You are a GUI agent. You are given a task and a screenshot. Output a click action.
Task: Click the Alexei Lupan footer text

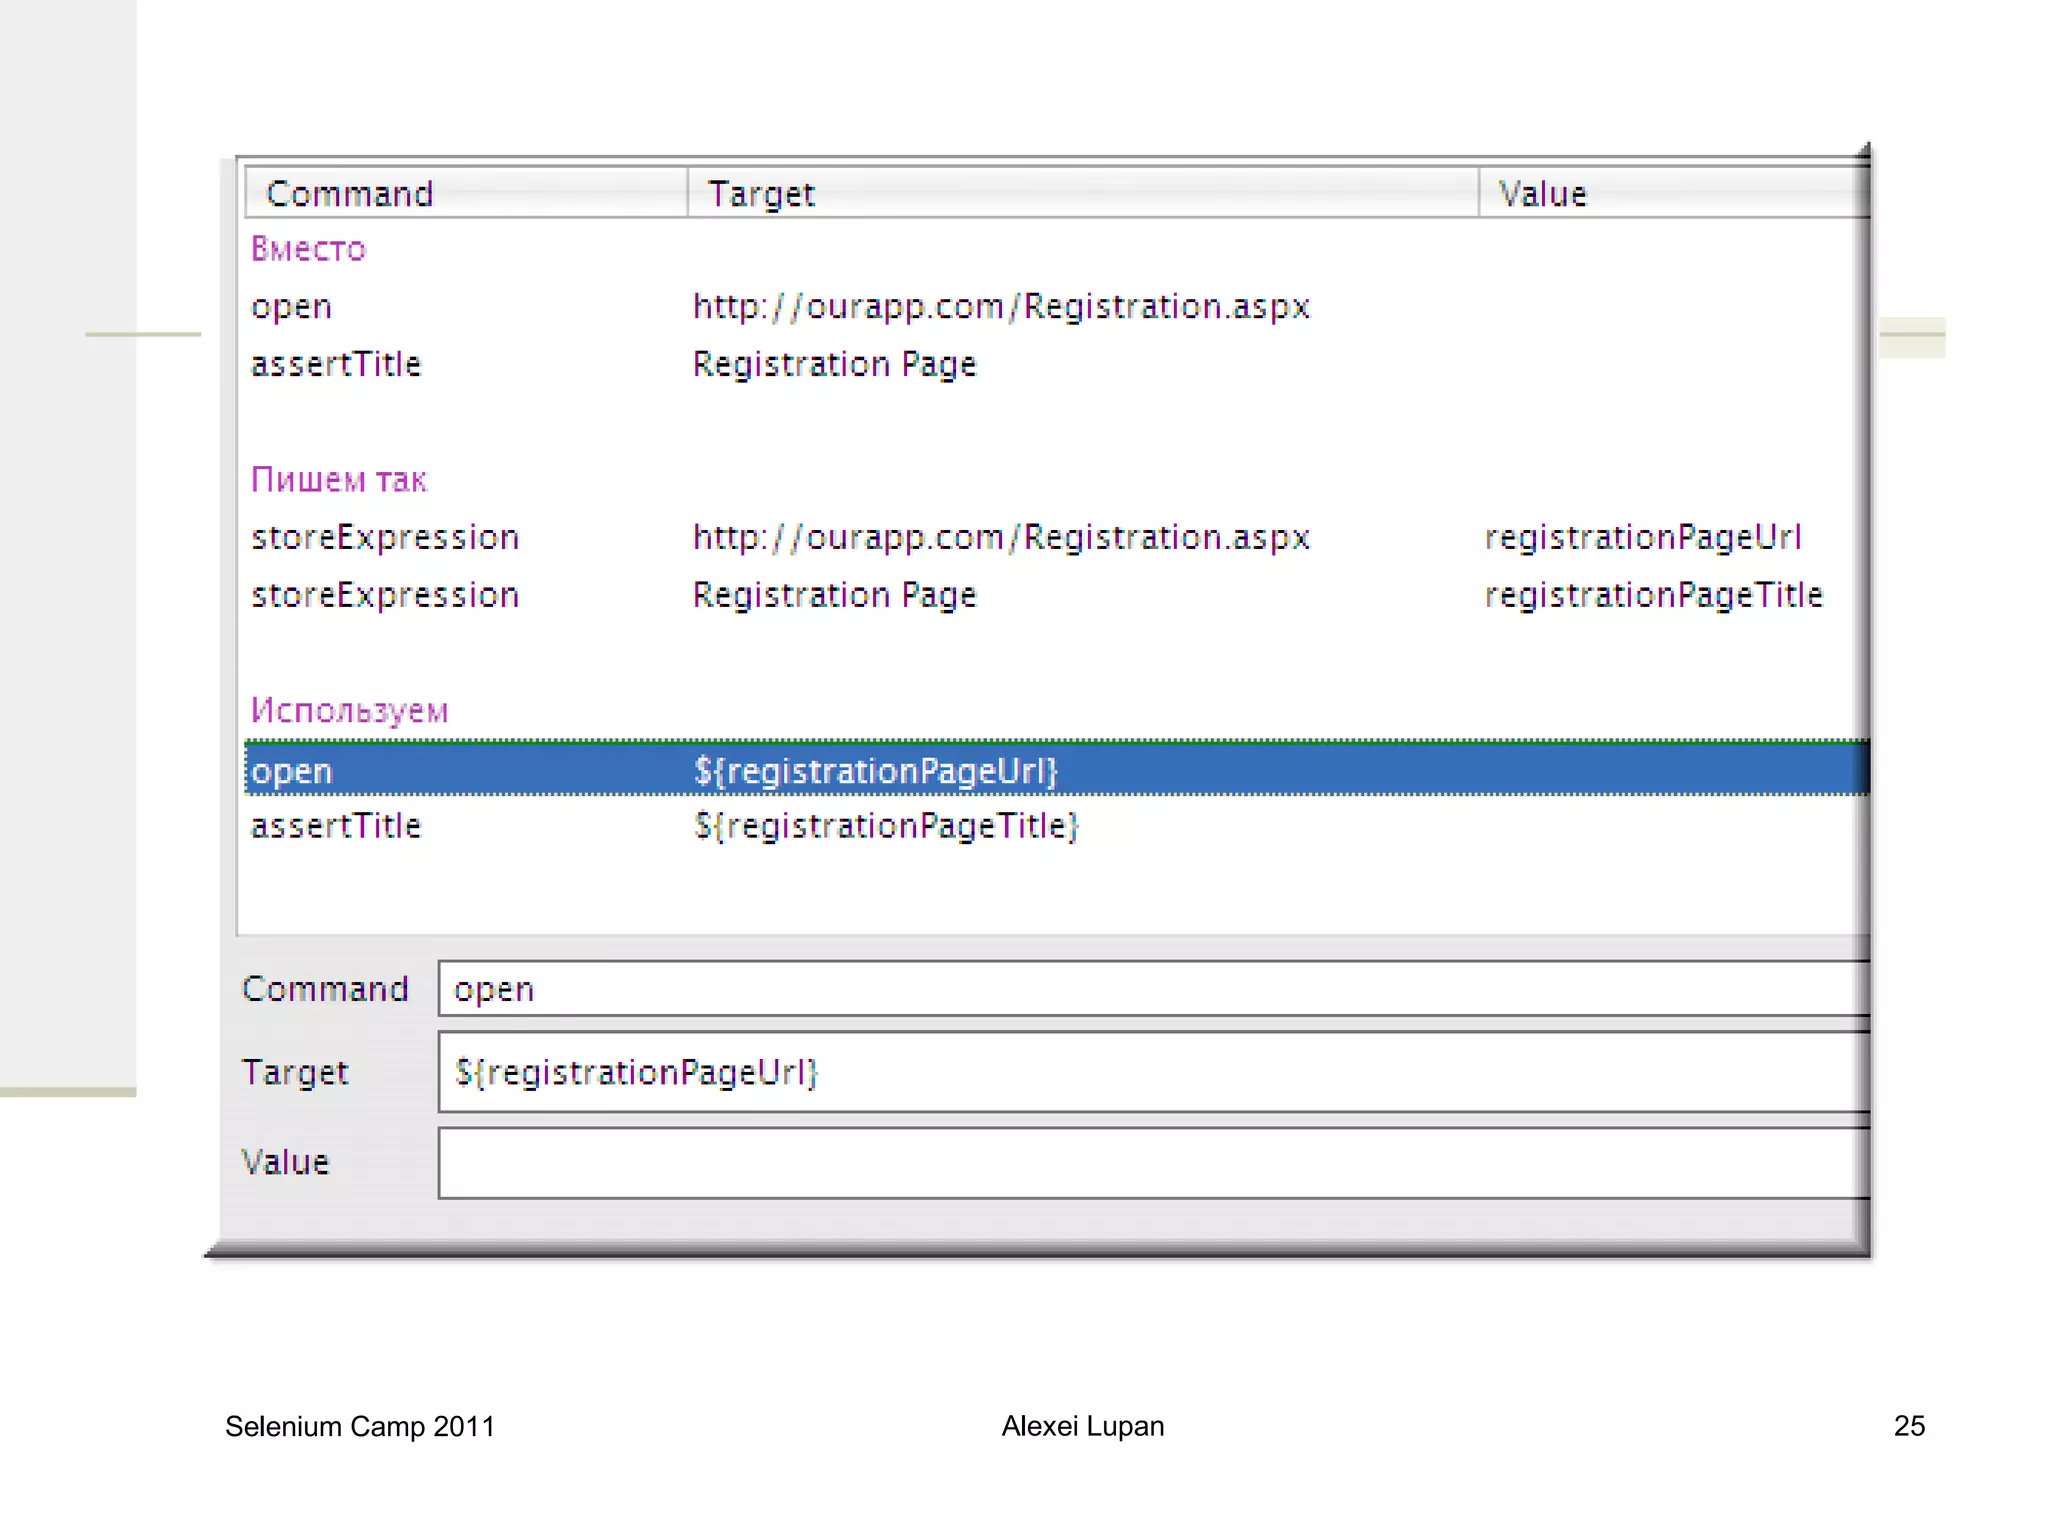1083,1426
